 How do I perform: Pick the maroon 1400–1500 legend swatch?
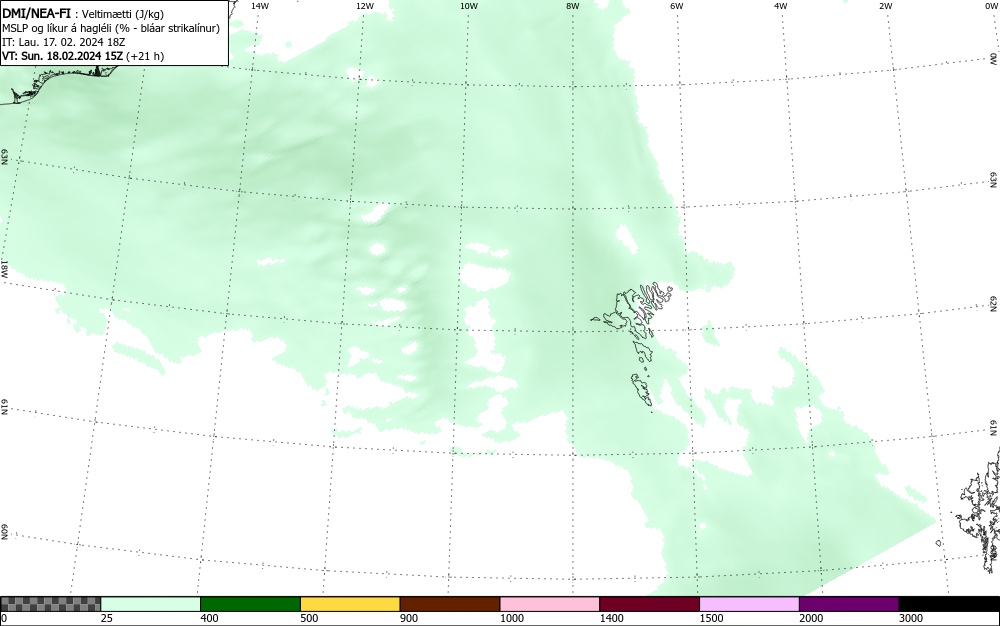click(649, 604)
